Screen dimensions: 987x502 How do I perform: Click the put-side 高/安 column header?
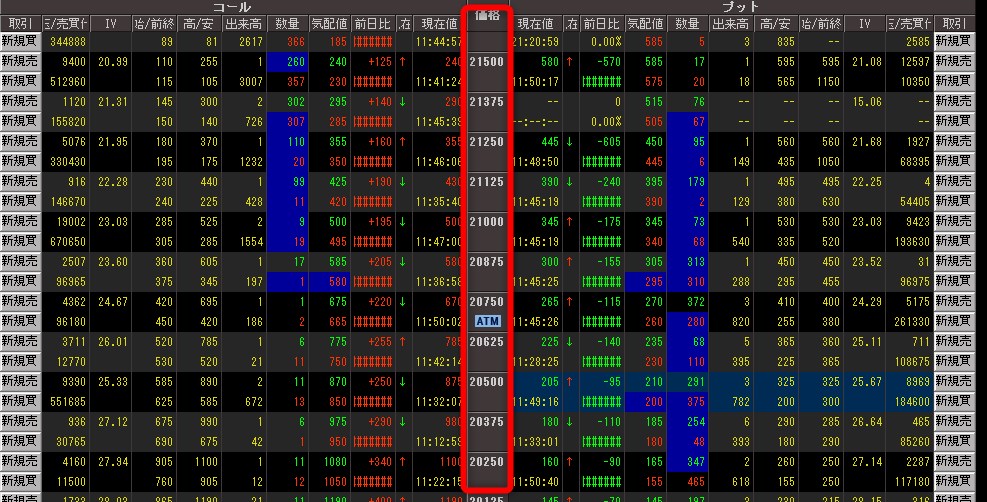[775, 24]
